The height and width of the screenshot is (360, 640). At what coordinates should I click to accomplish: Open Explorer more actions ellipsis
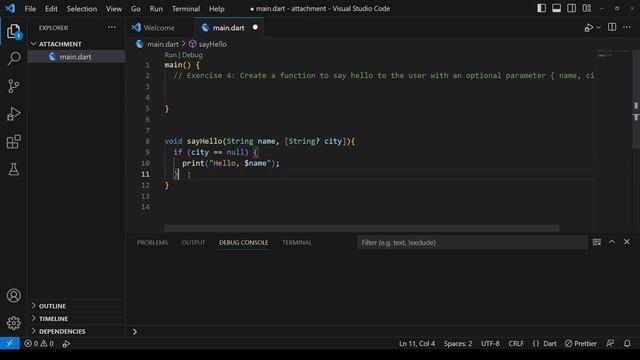click(x=112, y=27)
